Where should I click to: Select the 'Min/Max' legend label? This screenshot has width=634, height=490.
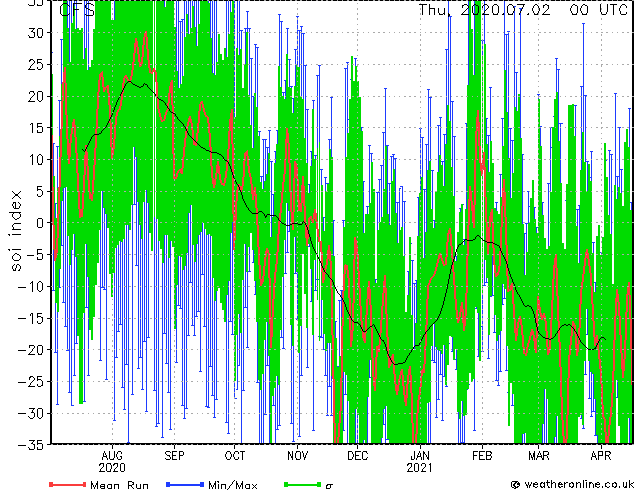point(232,485)
